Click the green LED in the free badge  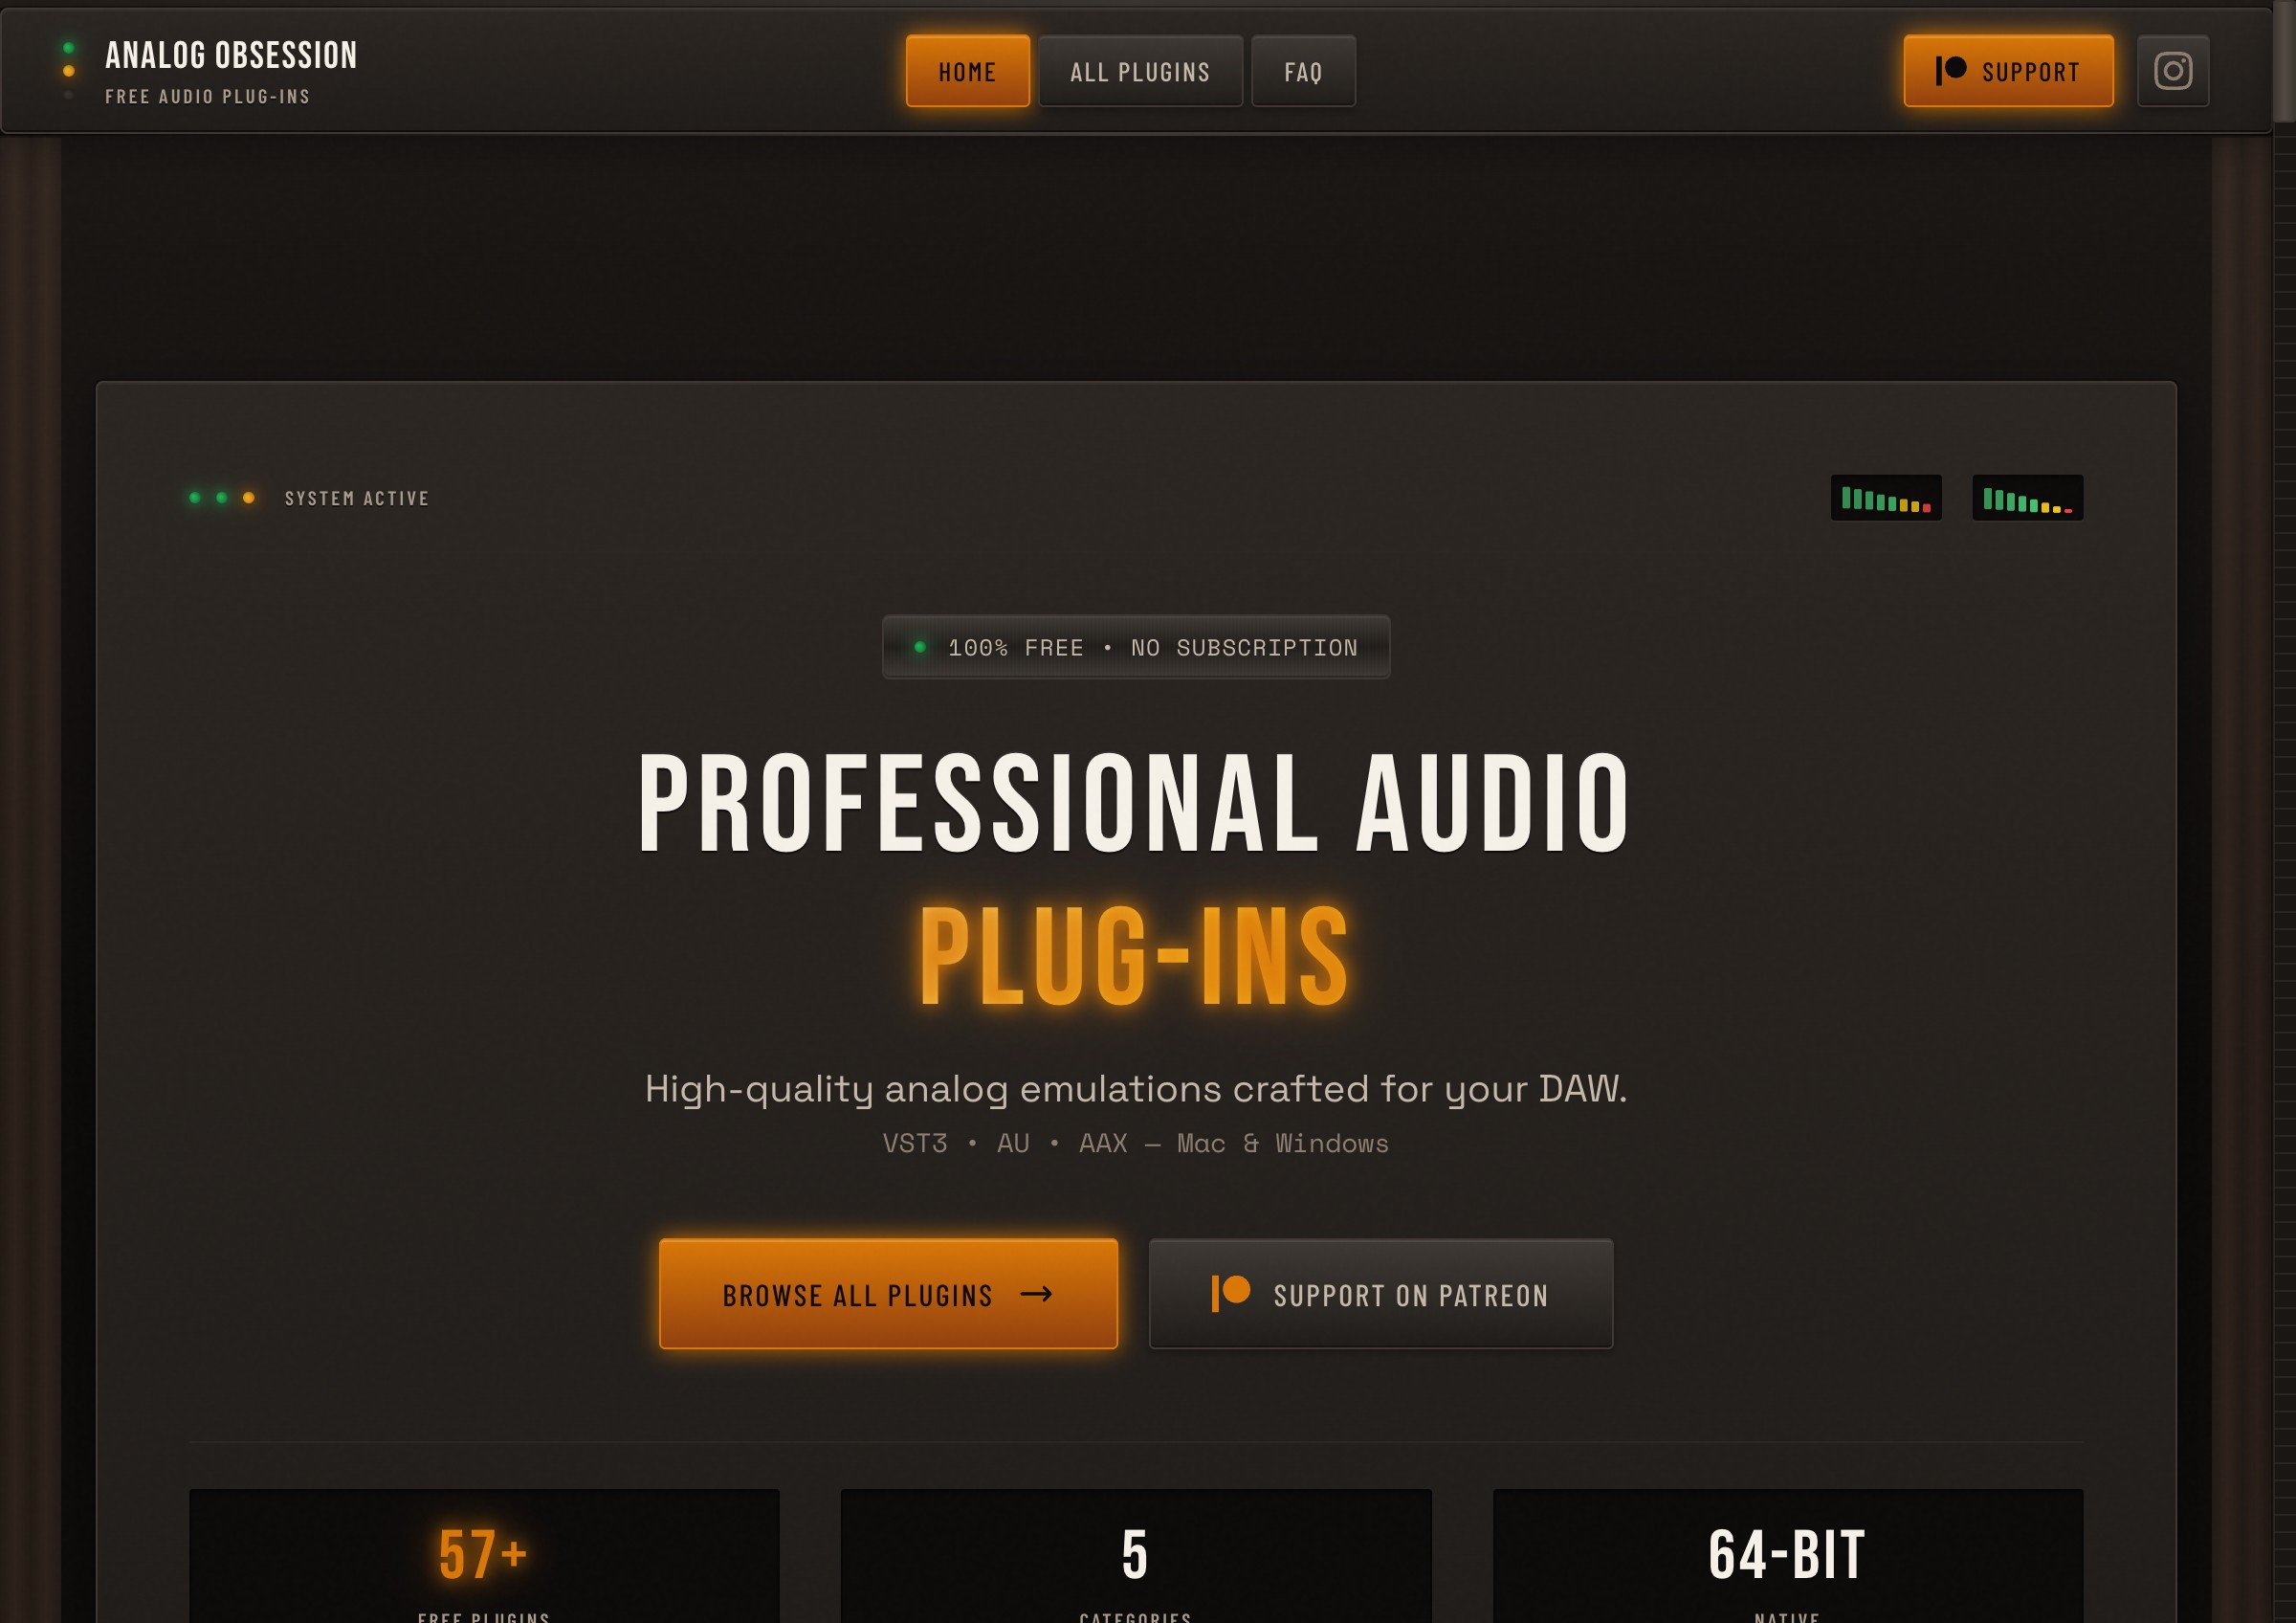coord(920,647)
